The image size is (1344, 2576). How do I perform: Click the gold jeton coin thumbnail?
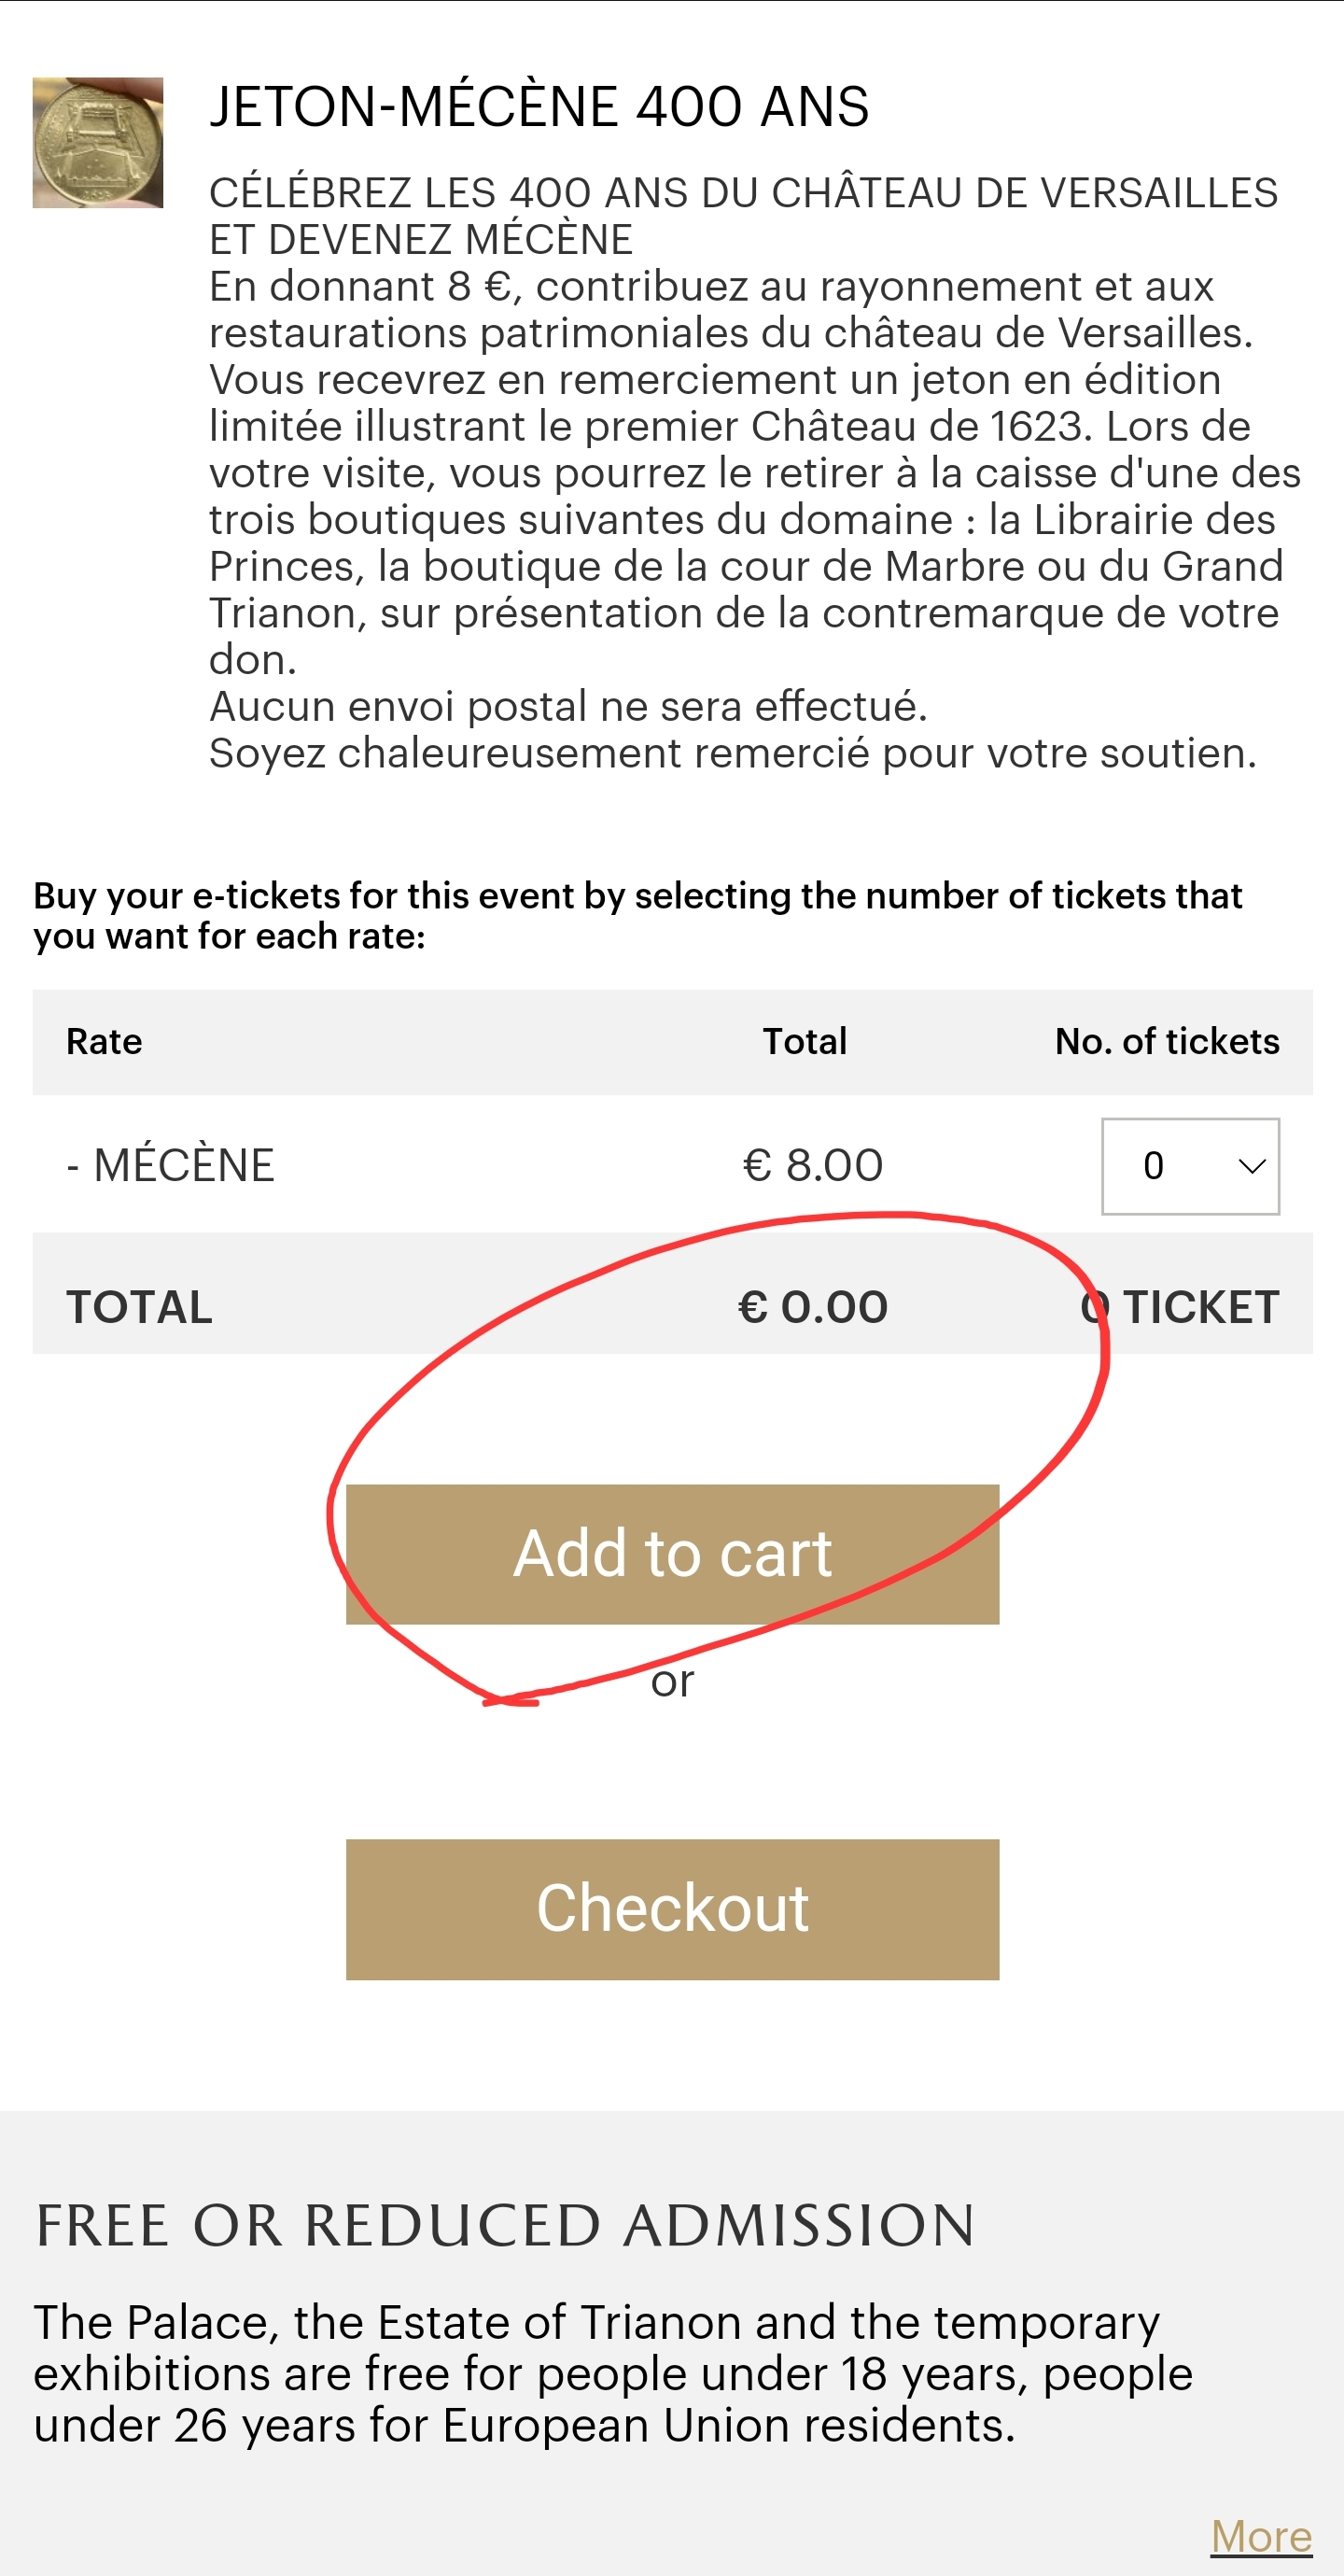(98, 143)
